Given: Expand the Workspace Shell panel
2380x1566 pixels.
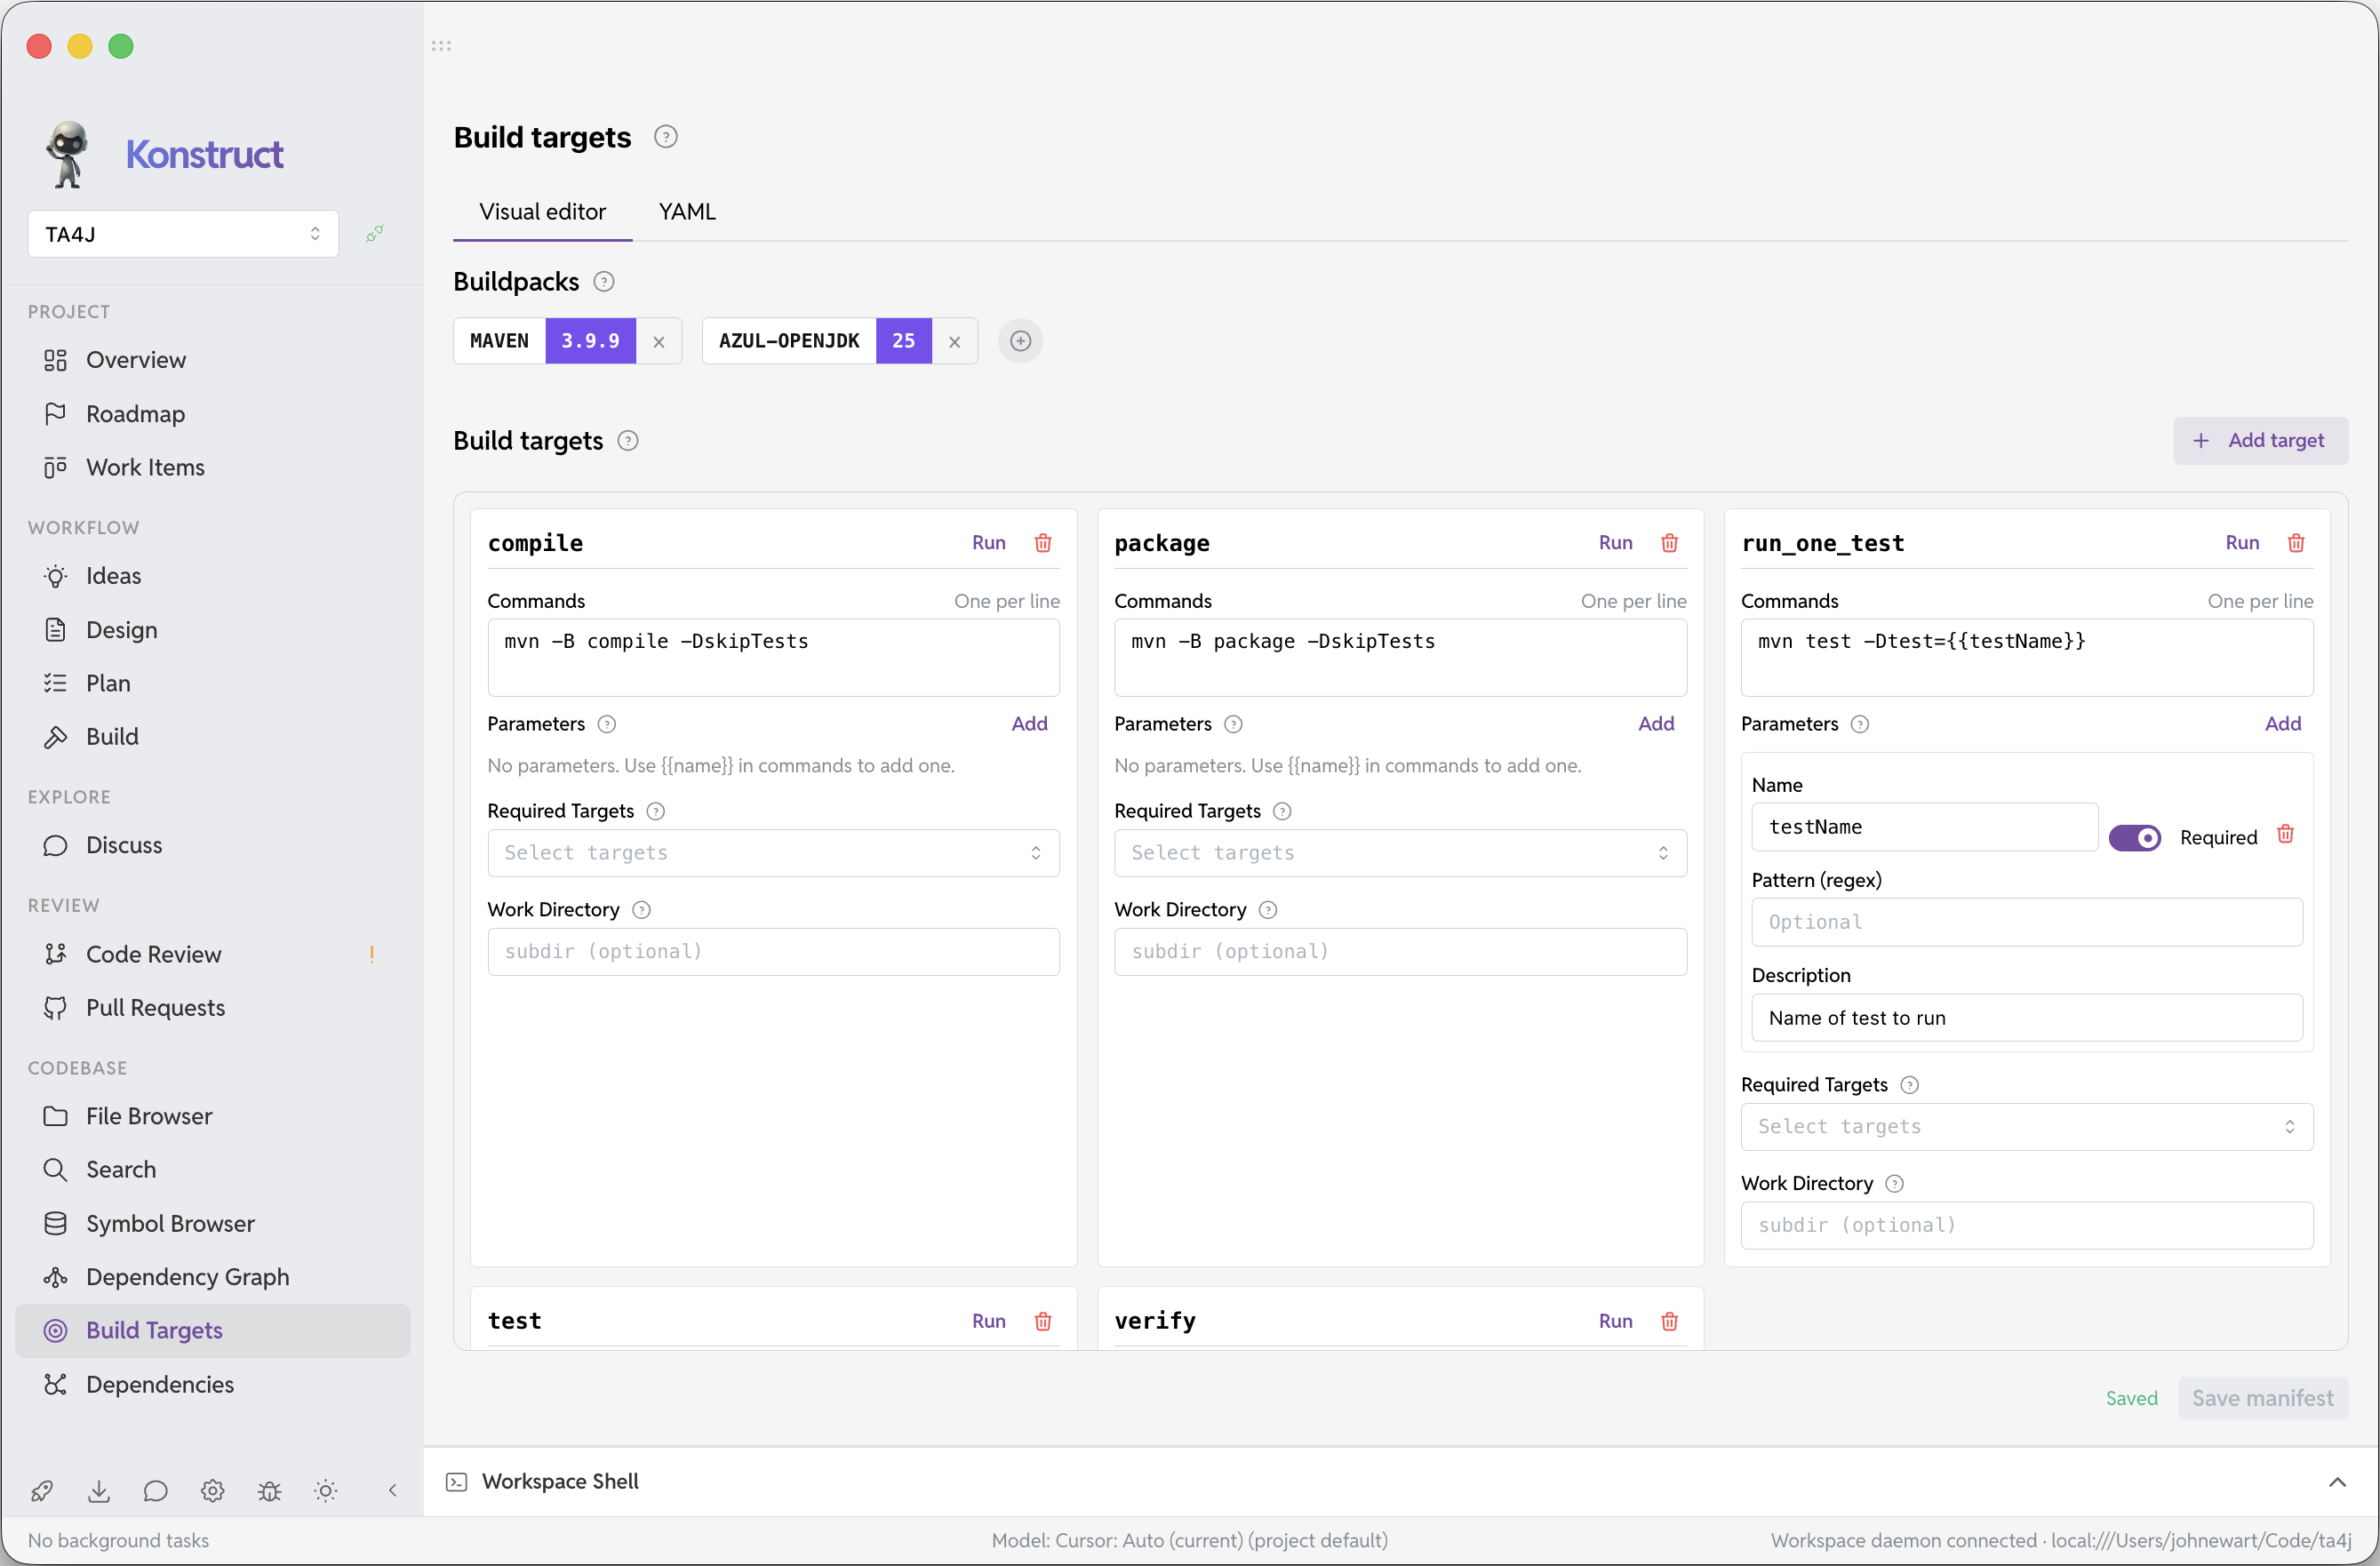Looking at the screenshot, I should pos(2337,1482).
